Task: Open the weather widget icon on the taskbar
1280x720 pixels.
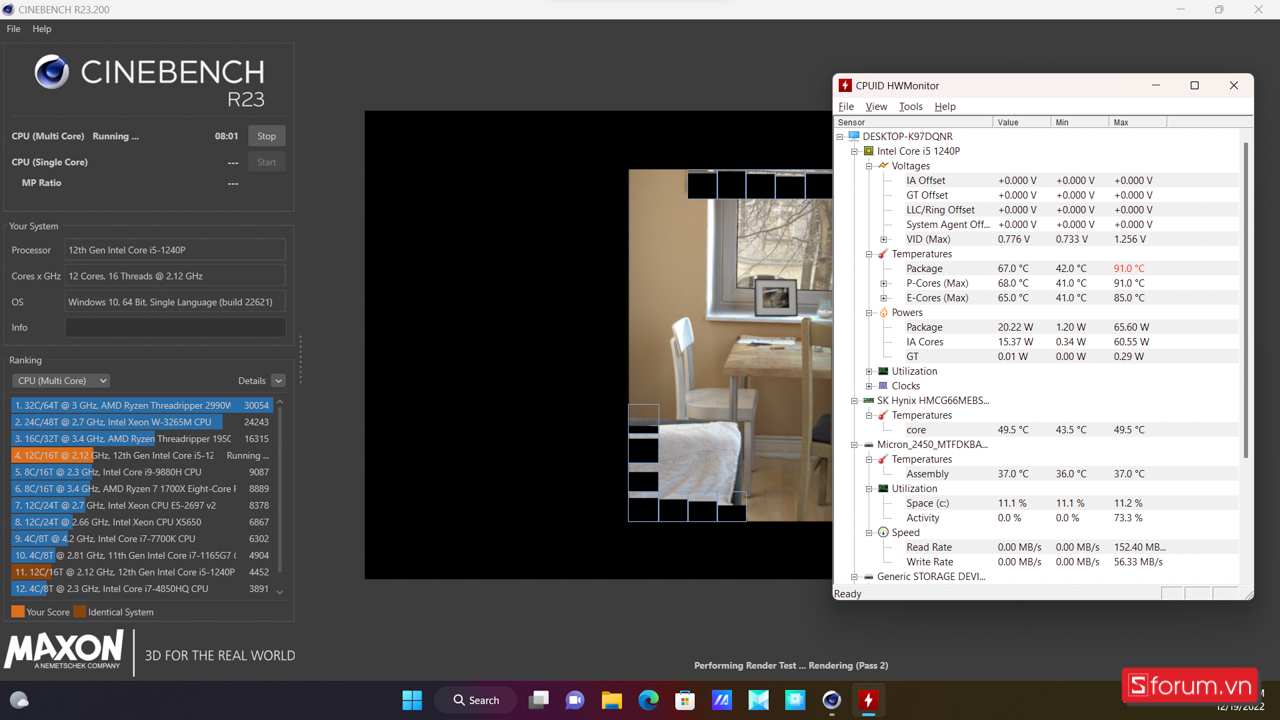Action: click(19, 700)
